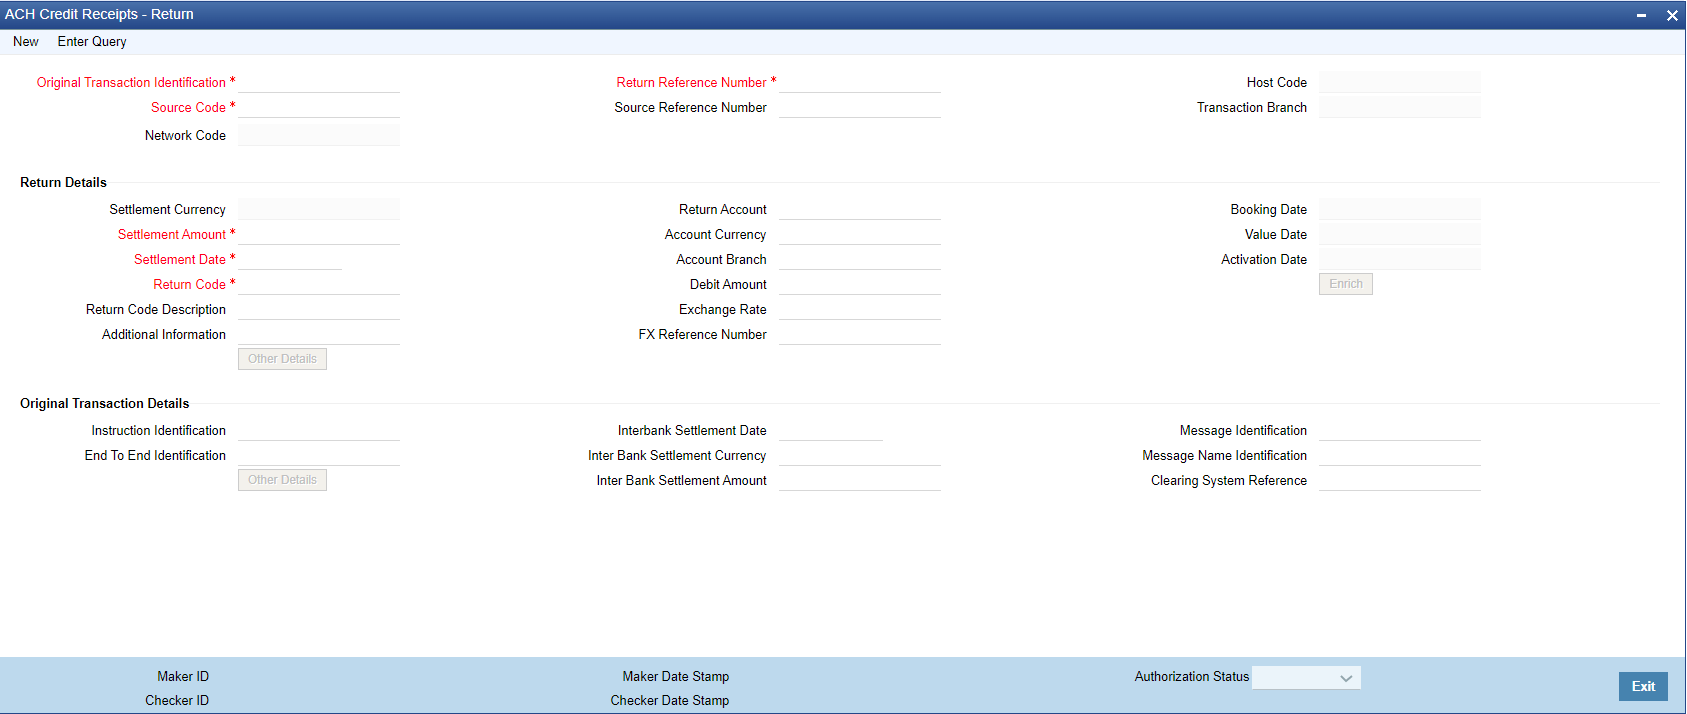Click the Checker ID label
The width and height of the screenshot is (1687, 714).
[177, 700]
